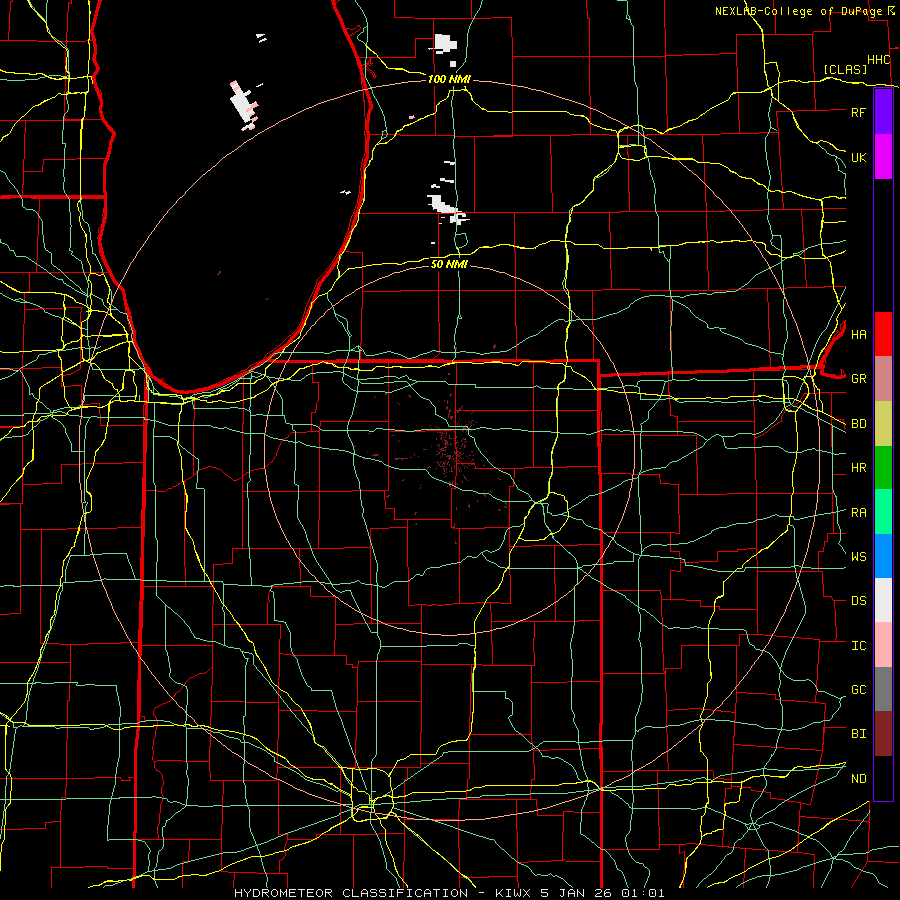The image size is (900, 900).
Task: Click the KIWX radar site identifier
Action: [513, 893]
